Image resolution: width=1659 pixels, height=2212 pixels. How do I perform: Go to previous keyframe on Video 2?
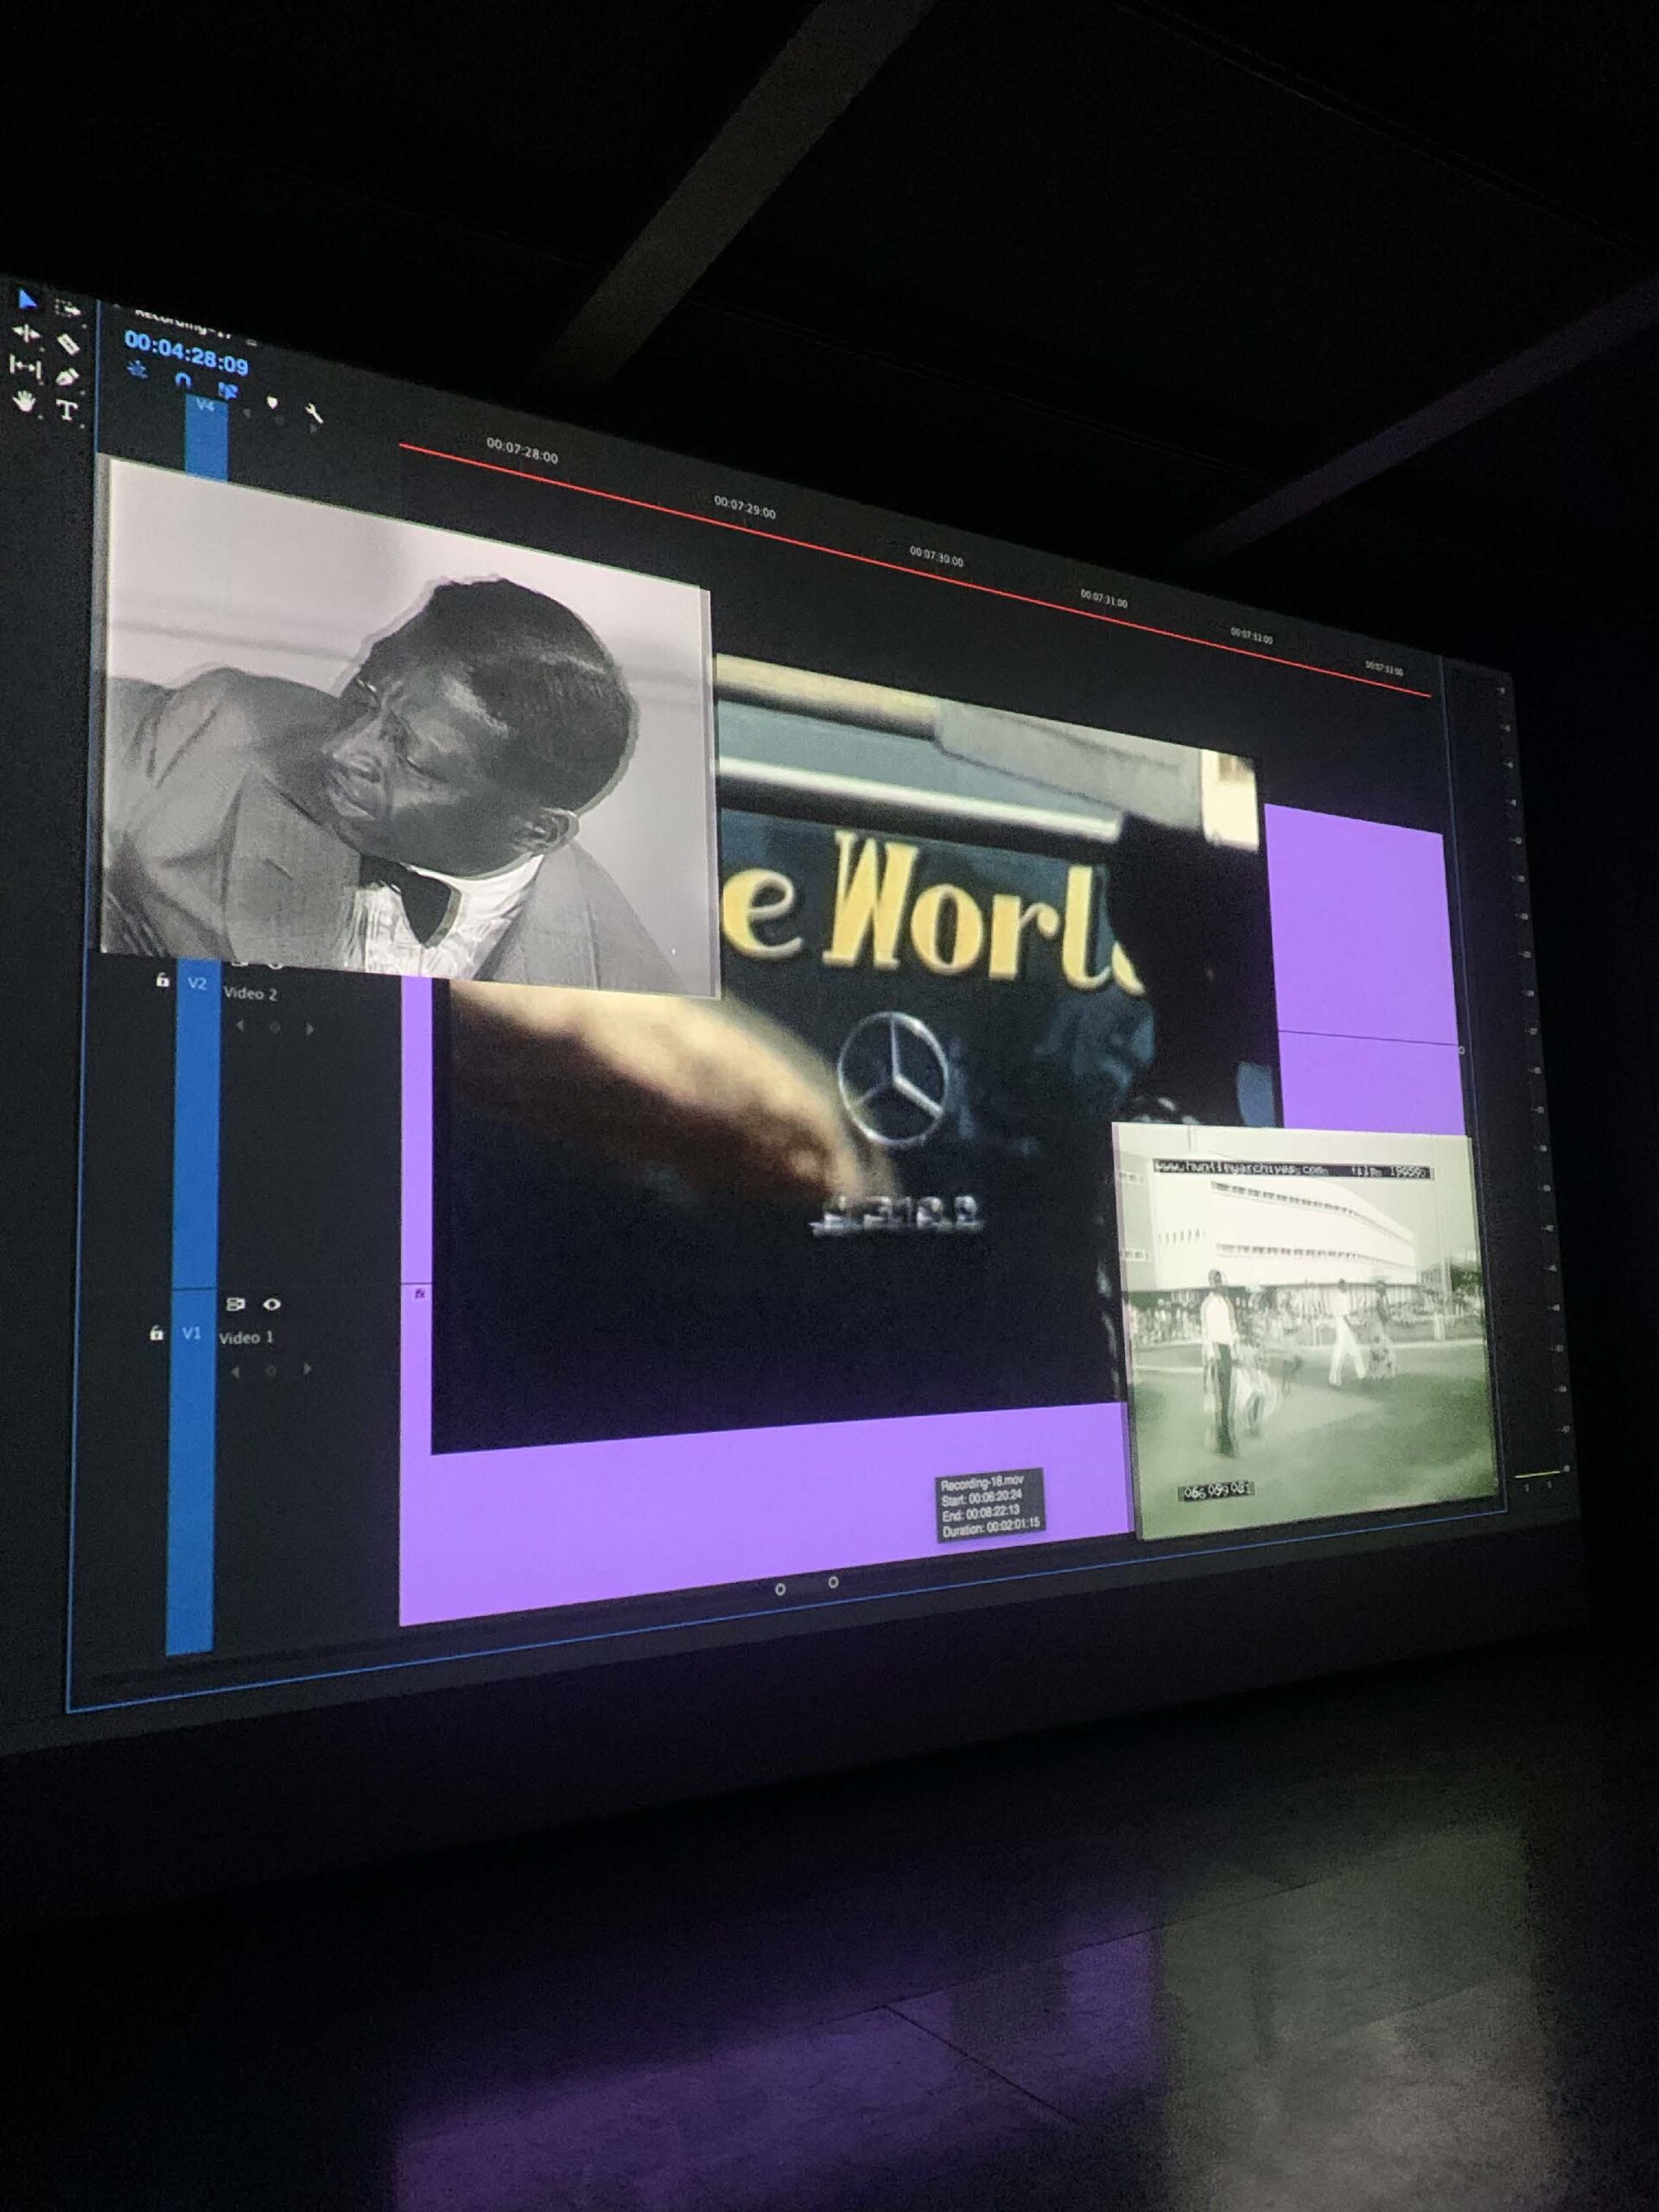239,1025
